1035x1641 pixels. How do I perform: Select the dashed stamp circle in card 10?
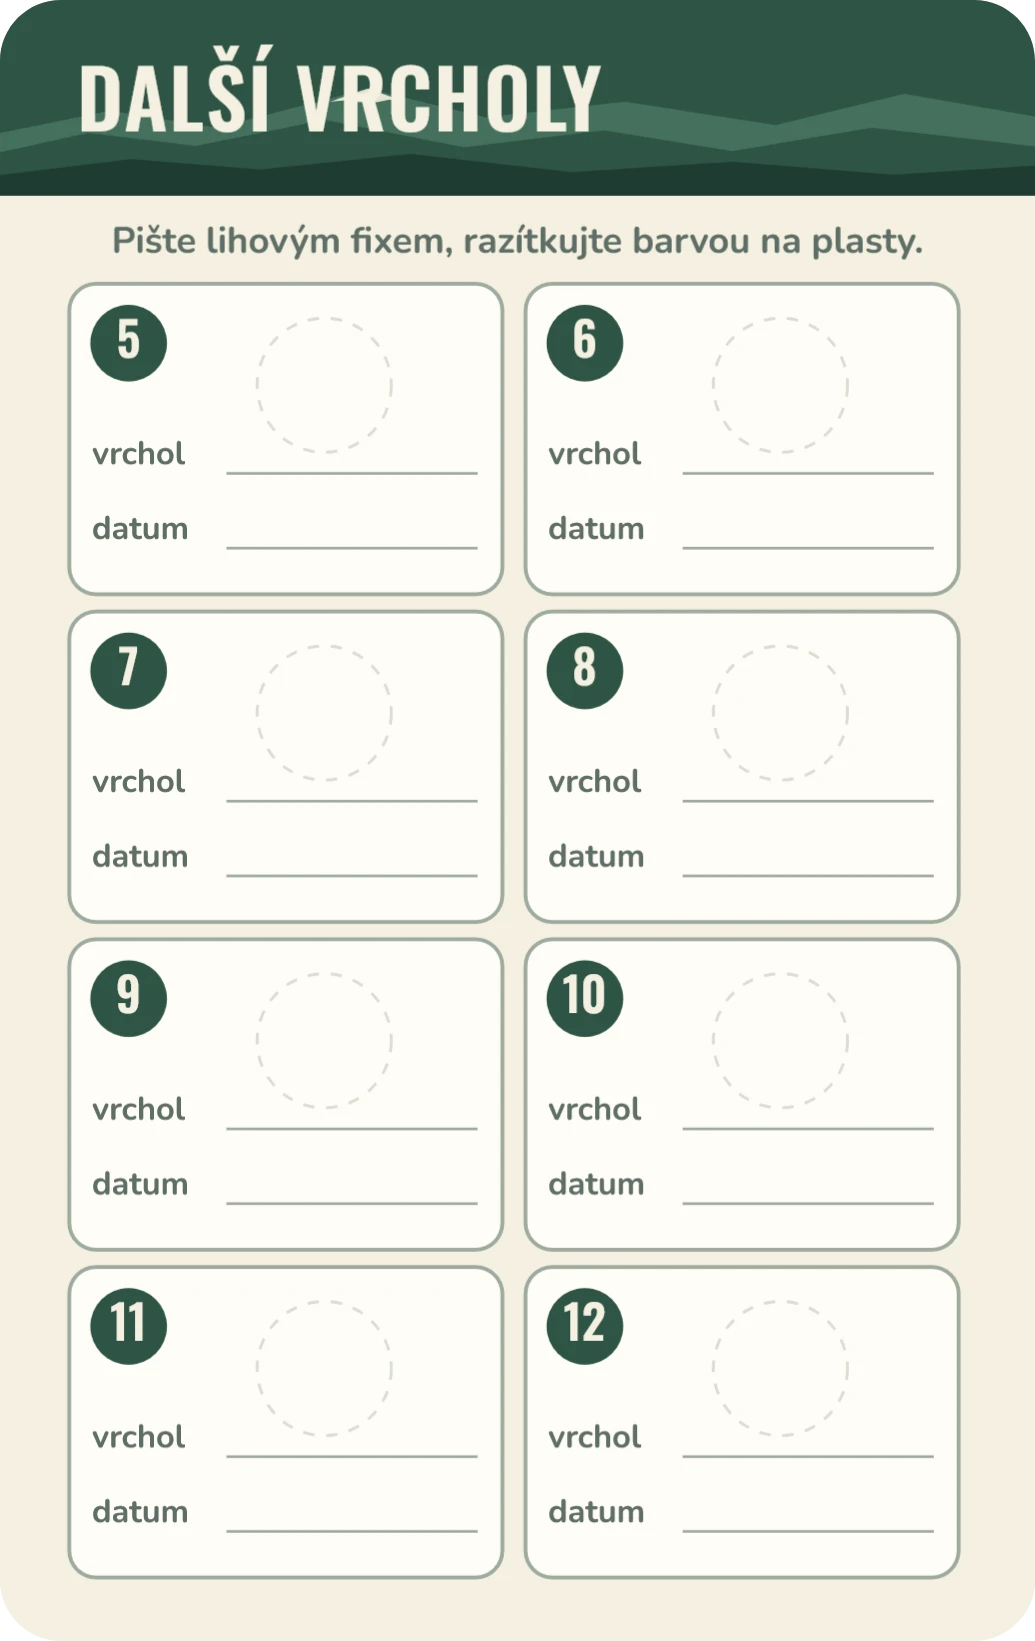coord(780,1041)
